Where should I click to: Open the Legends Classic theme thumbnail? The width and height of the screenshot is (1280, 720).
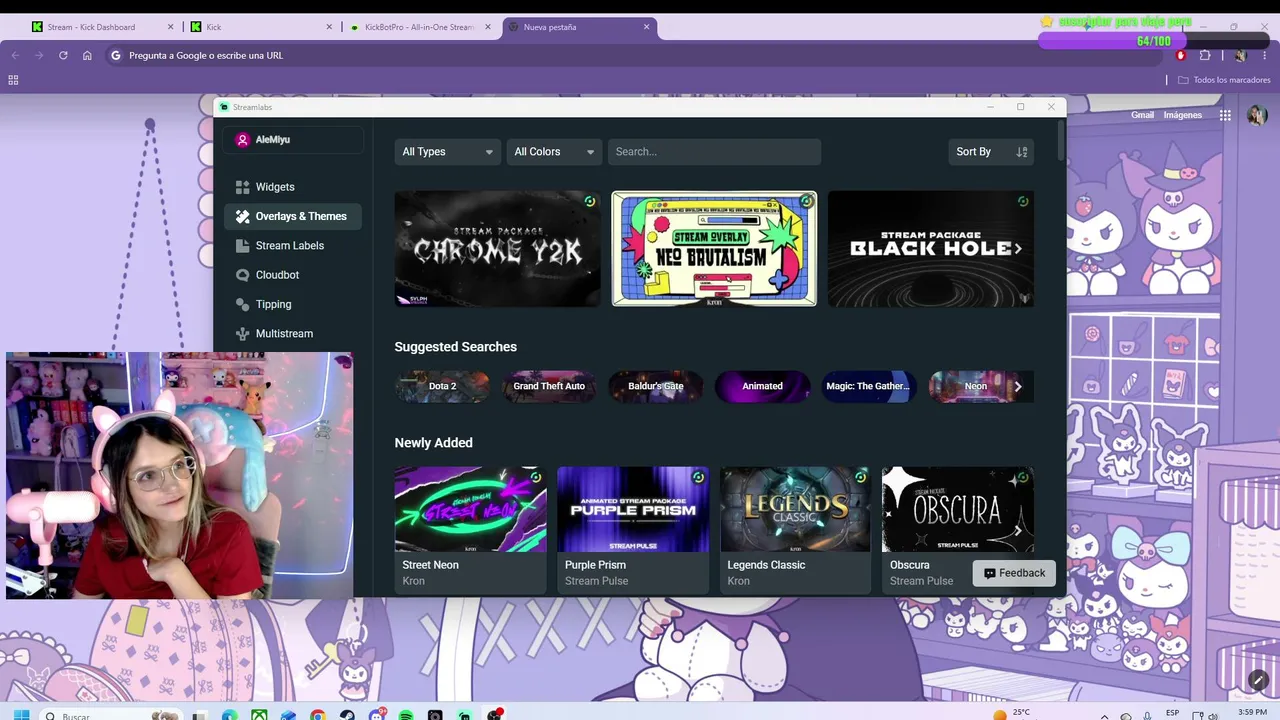tap(796, 509)
